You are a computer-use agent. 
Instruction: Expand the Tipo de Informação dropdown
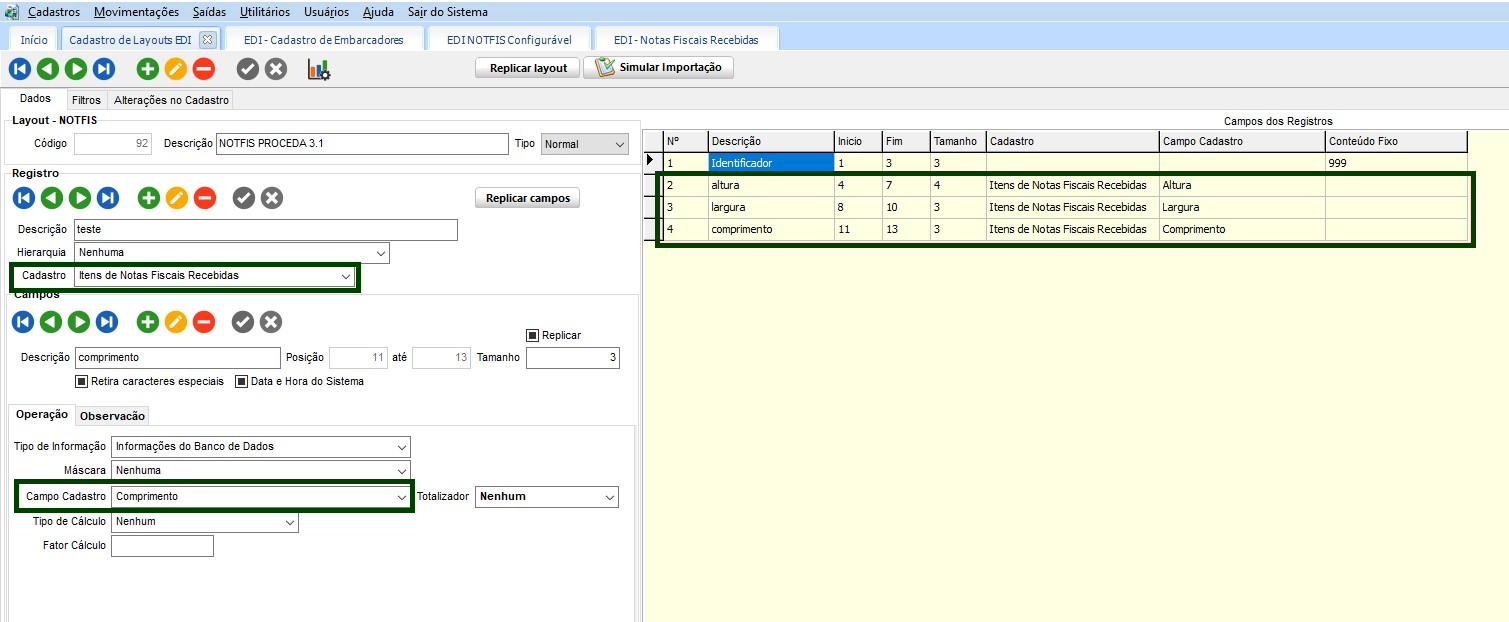point(401,446)
